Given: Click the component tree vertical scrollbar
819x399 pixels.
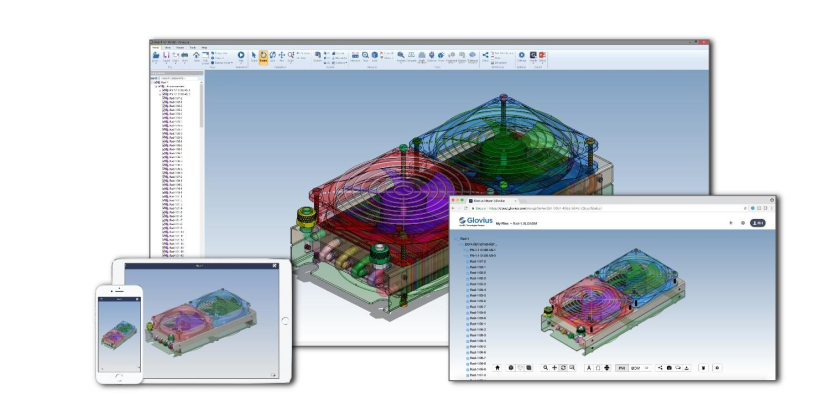Looking at the screenshot, I should (x=202, y=167).
